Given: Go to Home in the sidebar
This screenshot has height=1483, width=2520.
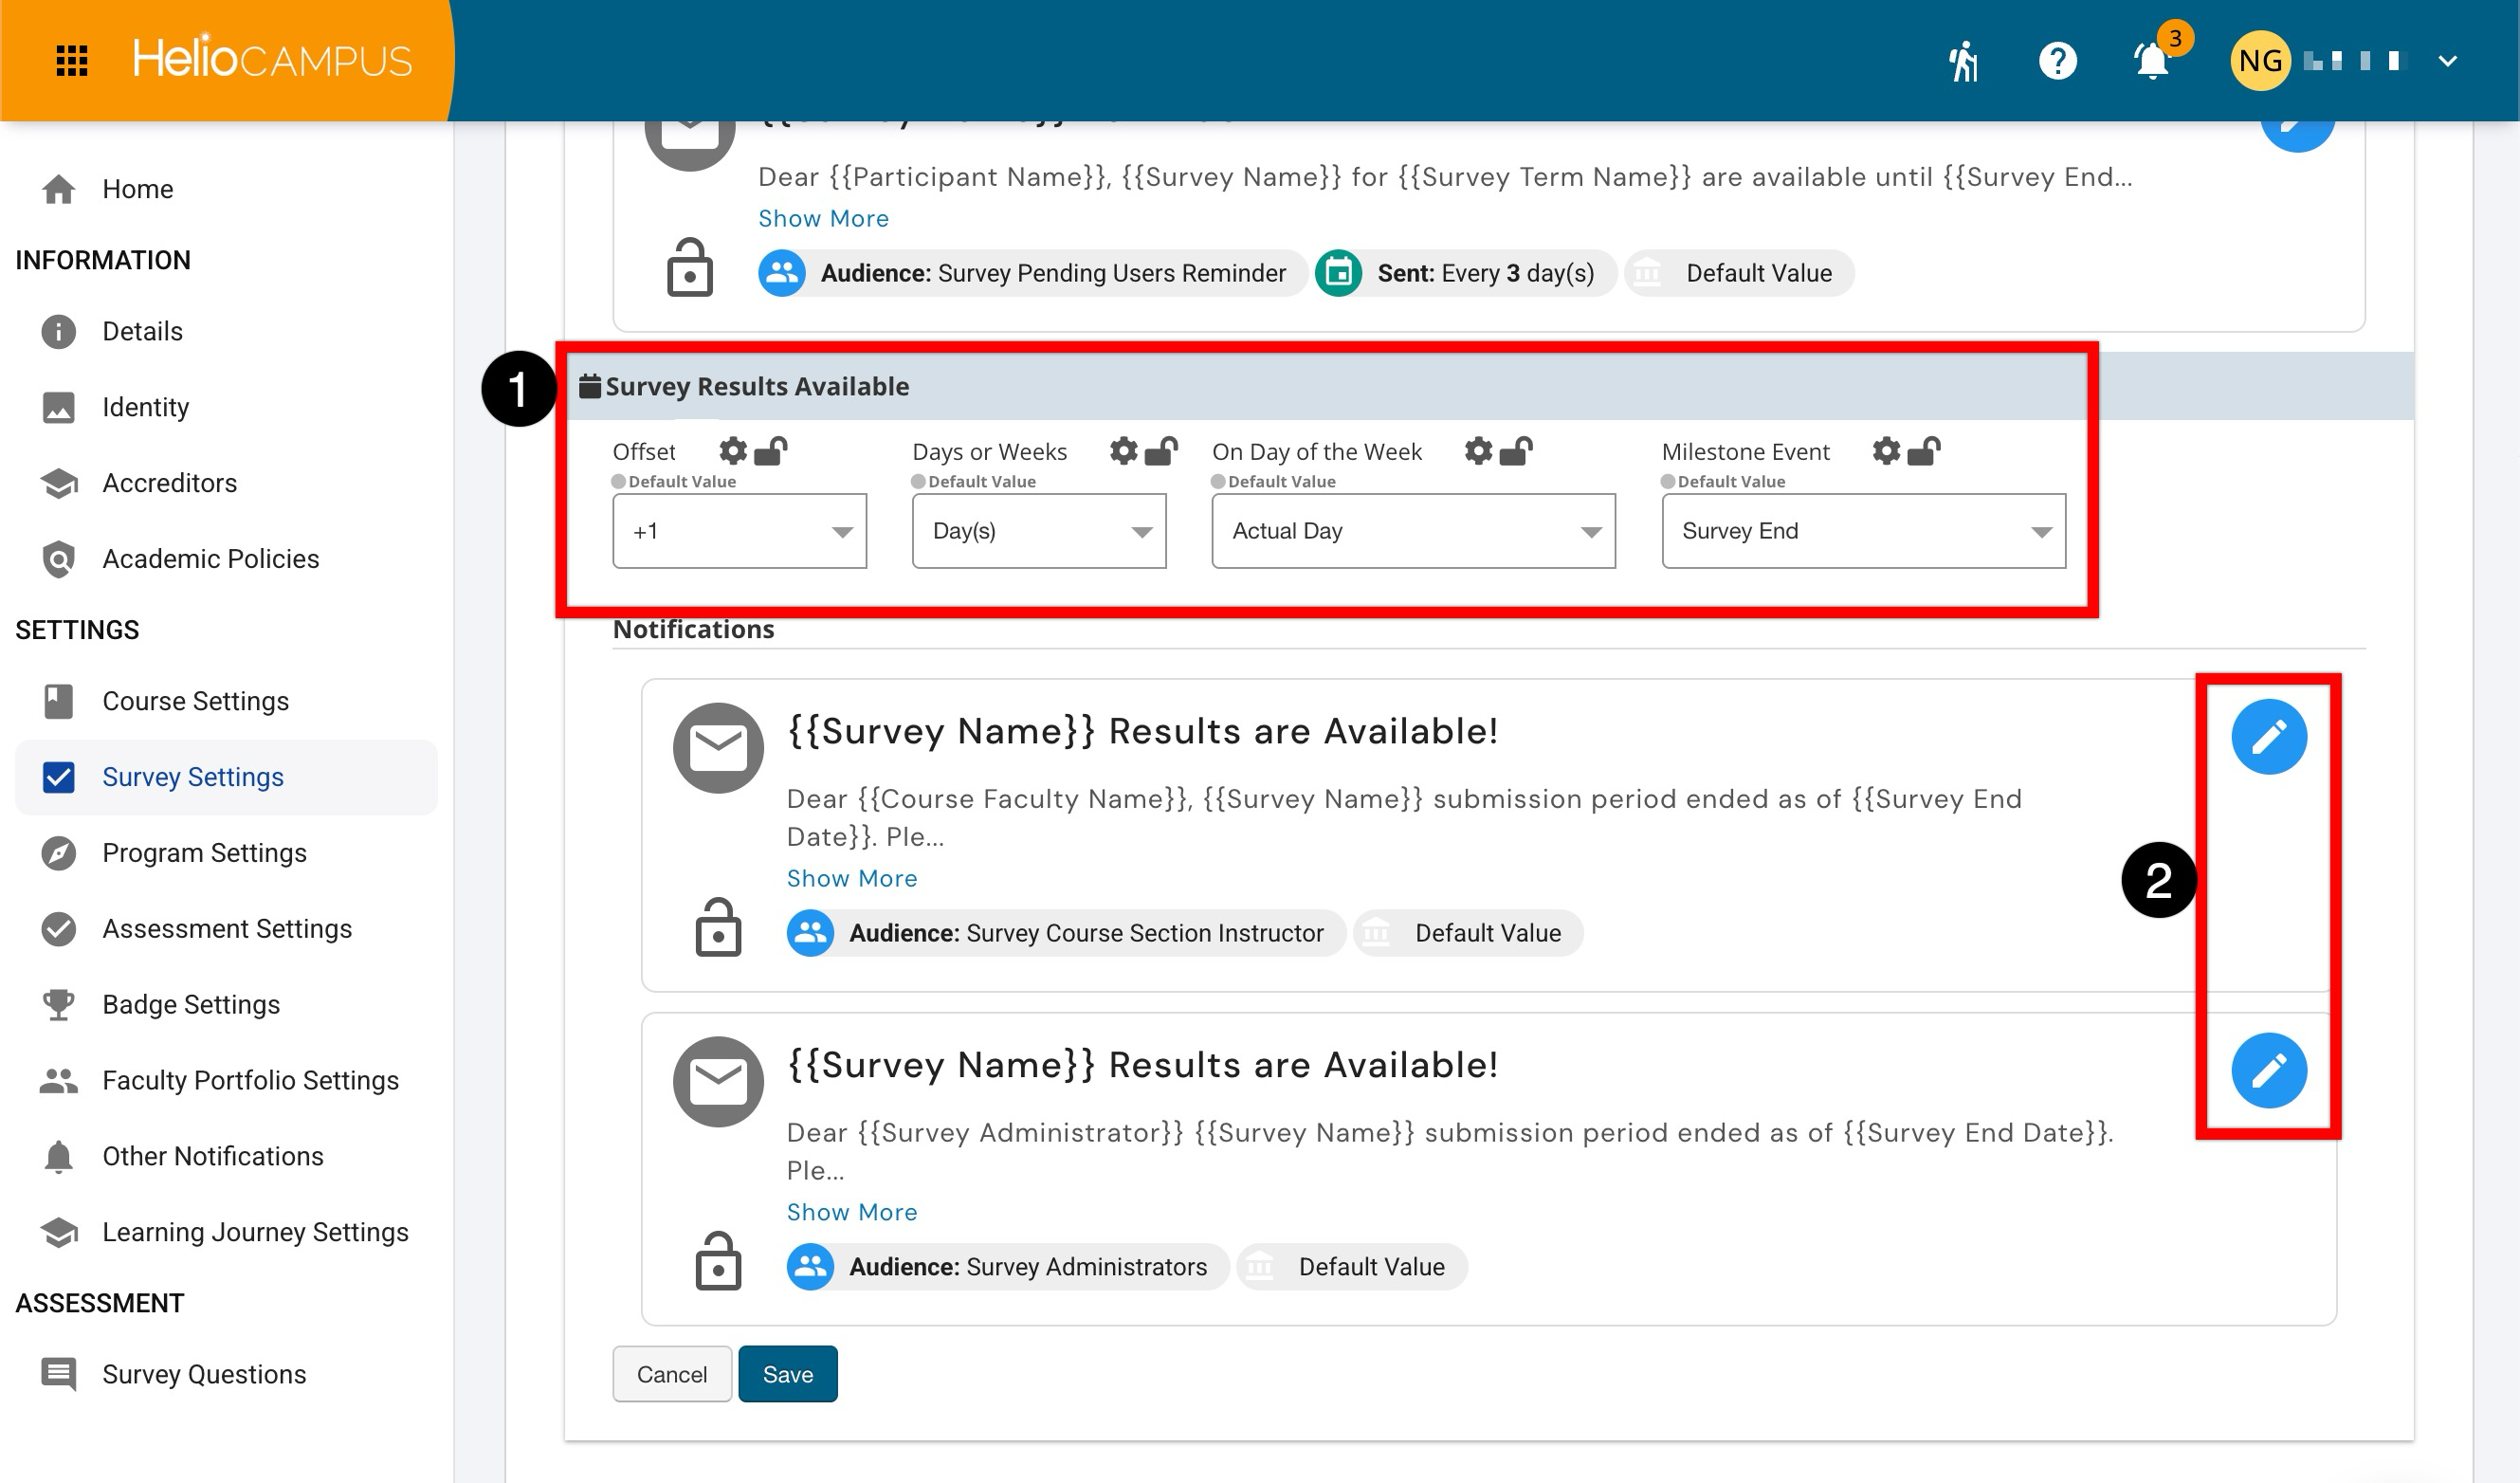Looking at the screenshot, I should point(226,189).
